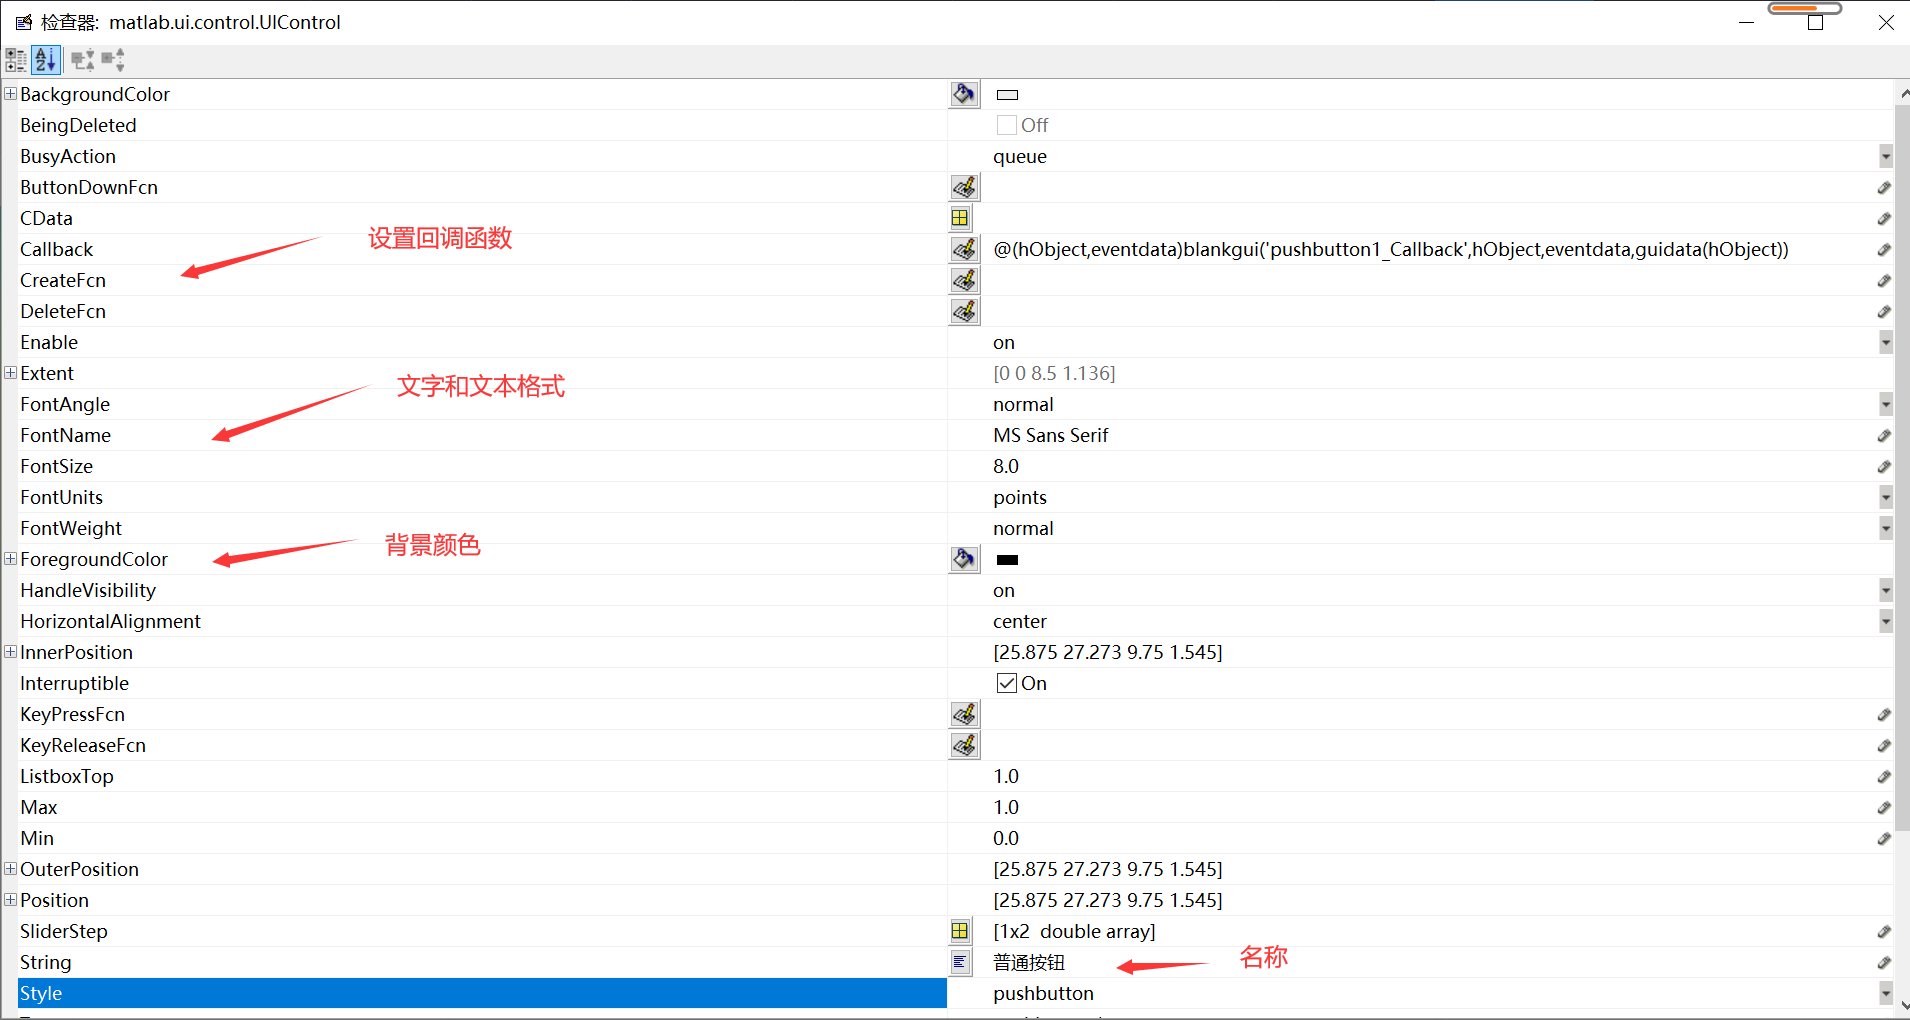Edit the String 普通按钮 value
1910x1020 pixels.
point(1029,962)
